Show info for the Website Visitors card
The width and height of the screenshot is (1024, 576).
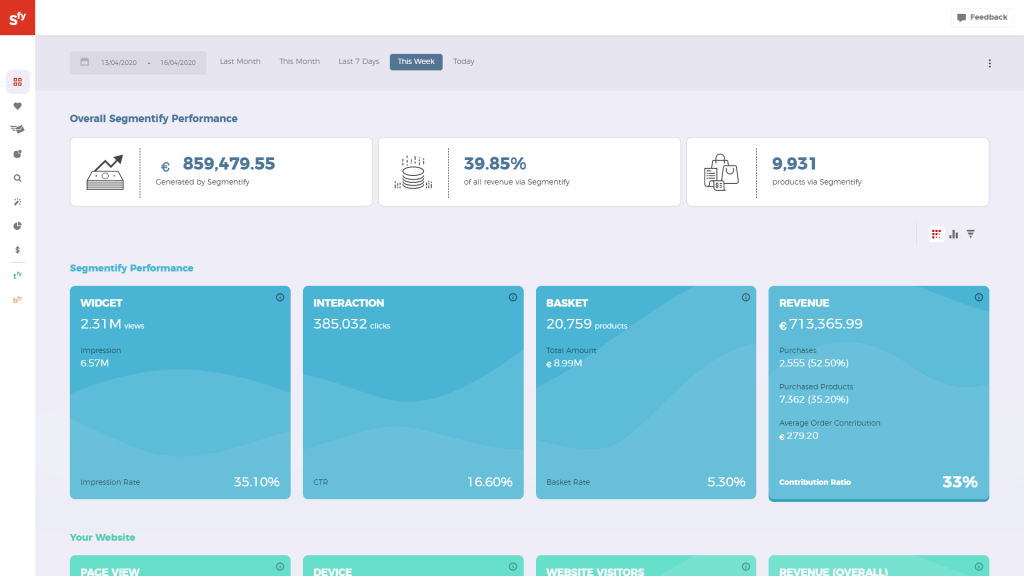coord(746,567)
